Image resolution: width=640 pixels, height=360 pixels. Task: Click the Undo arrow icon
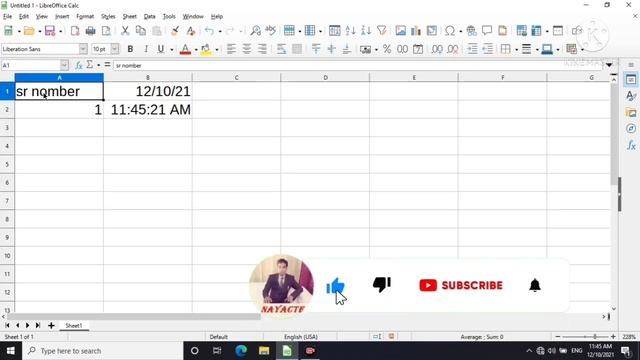click(x=209, y=31)
